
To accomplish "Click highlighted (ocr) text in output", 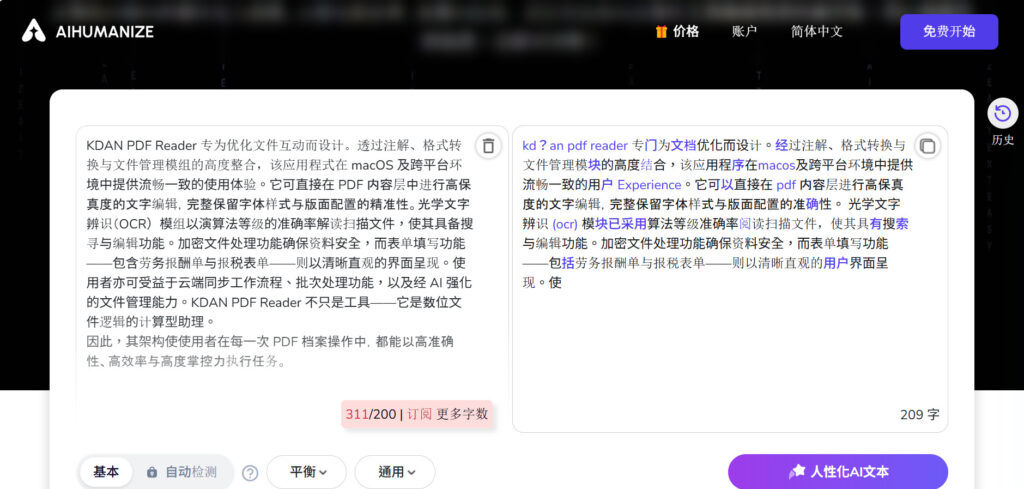I will click(565, 224).
